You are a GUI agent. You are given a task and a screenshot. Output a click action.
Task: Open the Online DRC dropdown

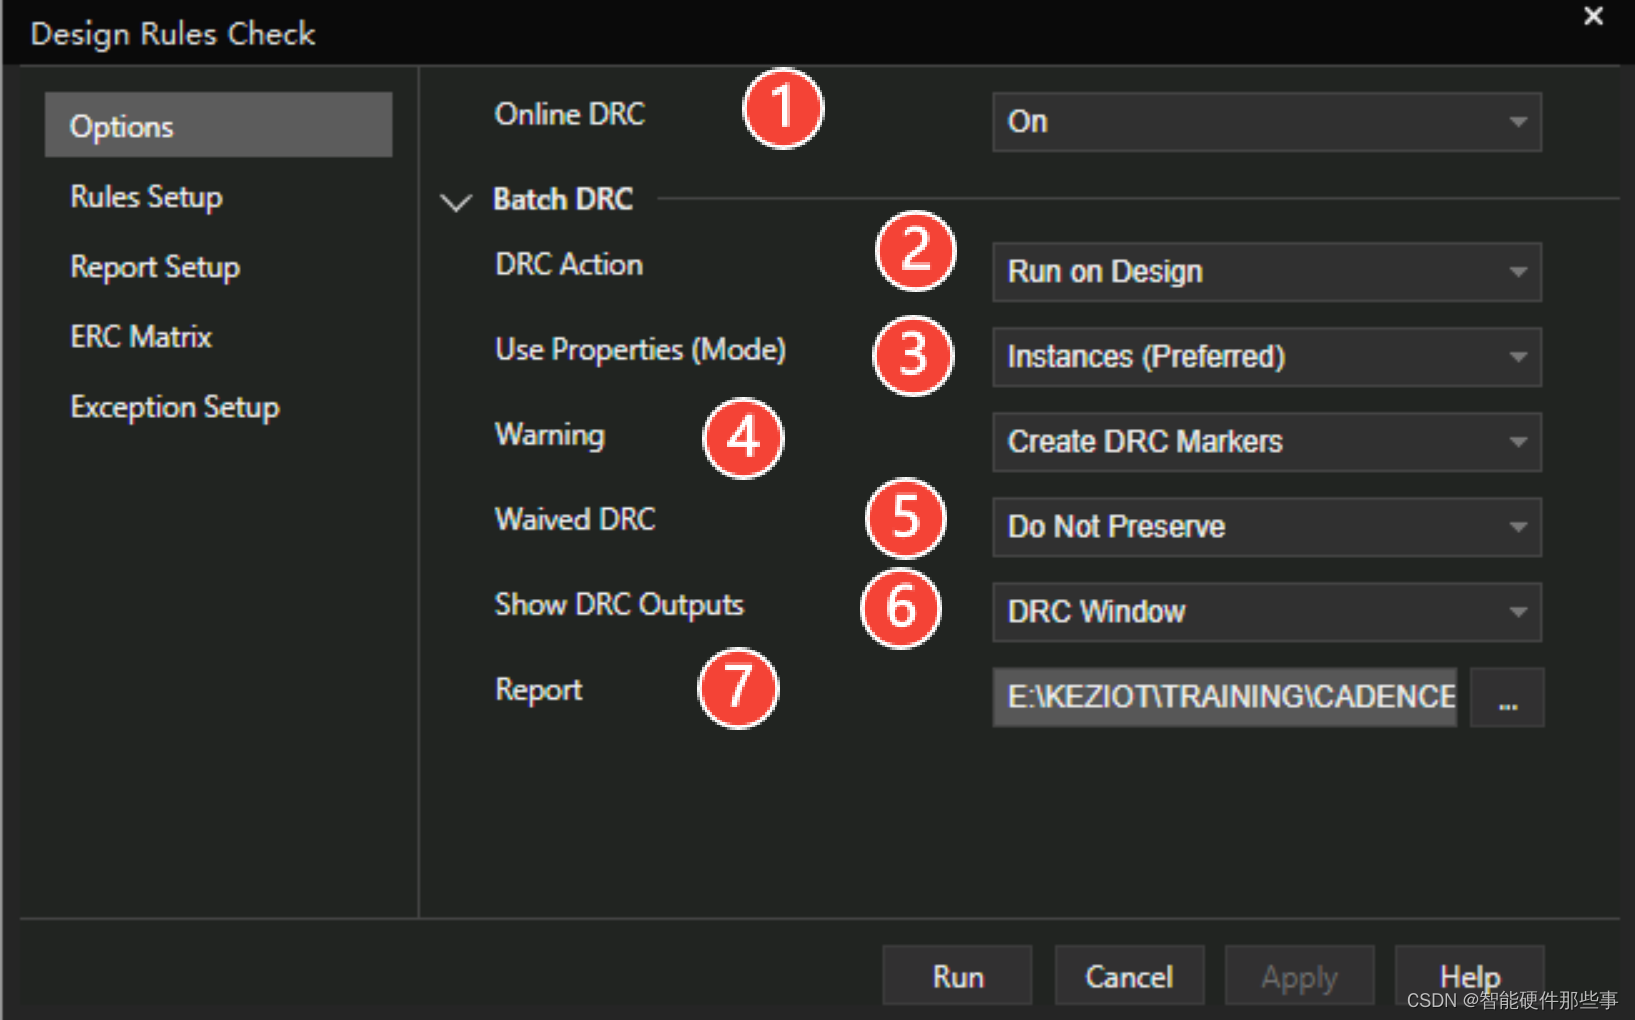tap(1266, 122)
